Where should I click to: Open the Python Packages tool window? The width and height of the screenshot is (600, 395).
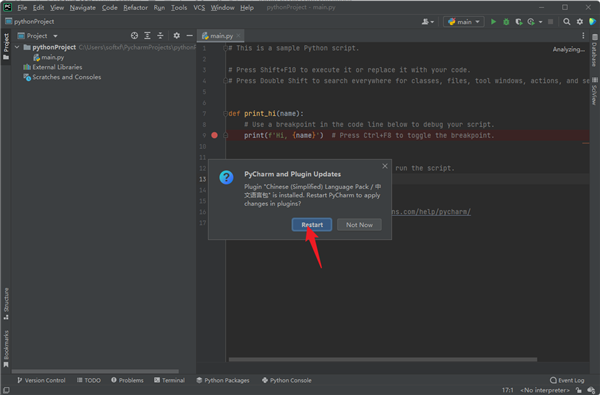[223, 380]
